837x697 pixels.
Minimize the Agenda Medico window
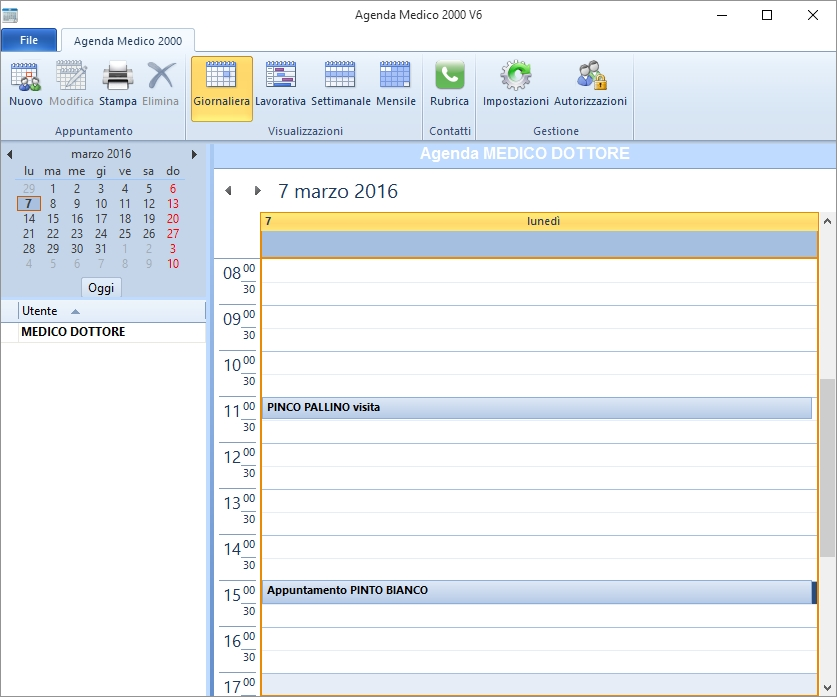[722, 15]
